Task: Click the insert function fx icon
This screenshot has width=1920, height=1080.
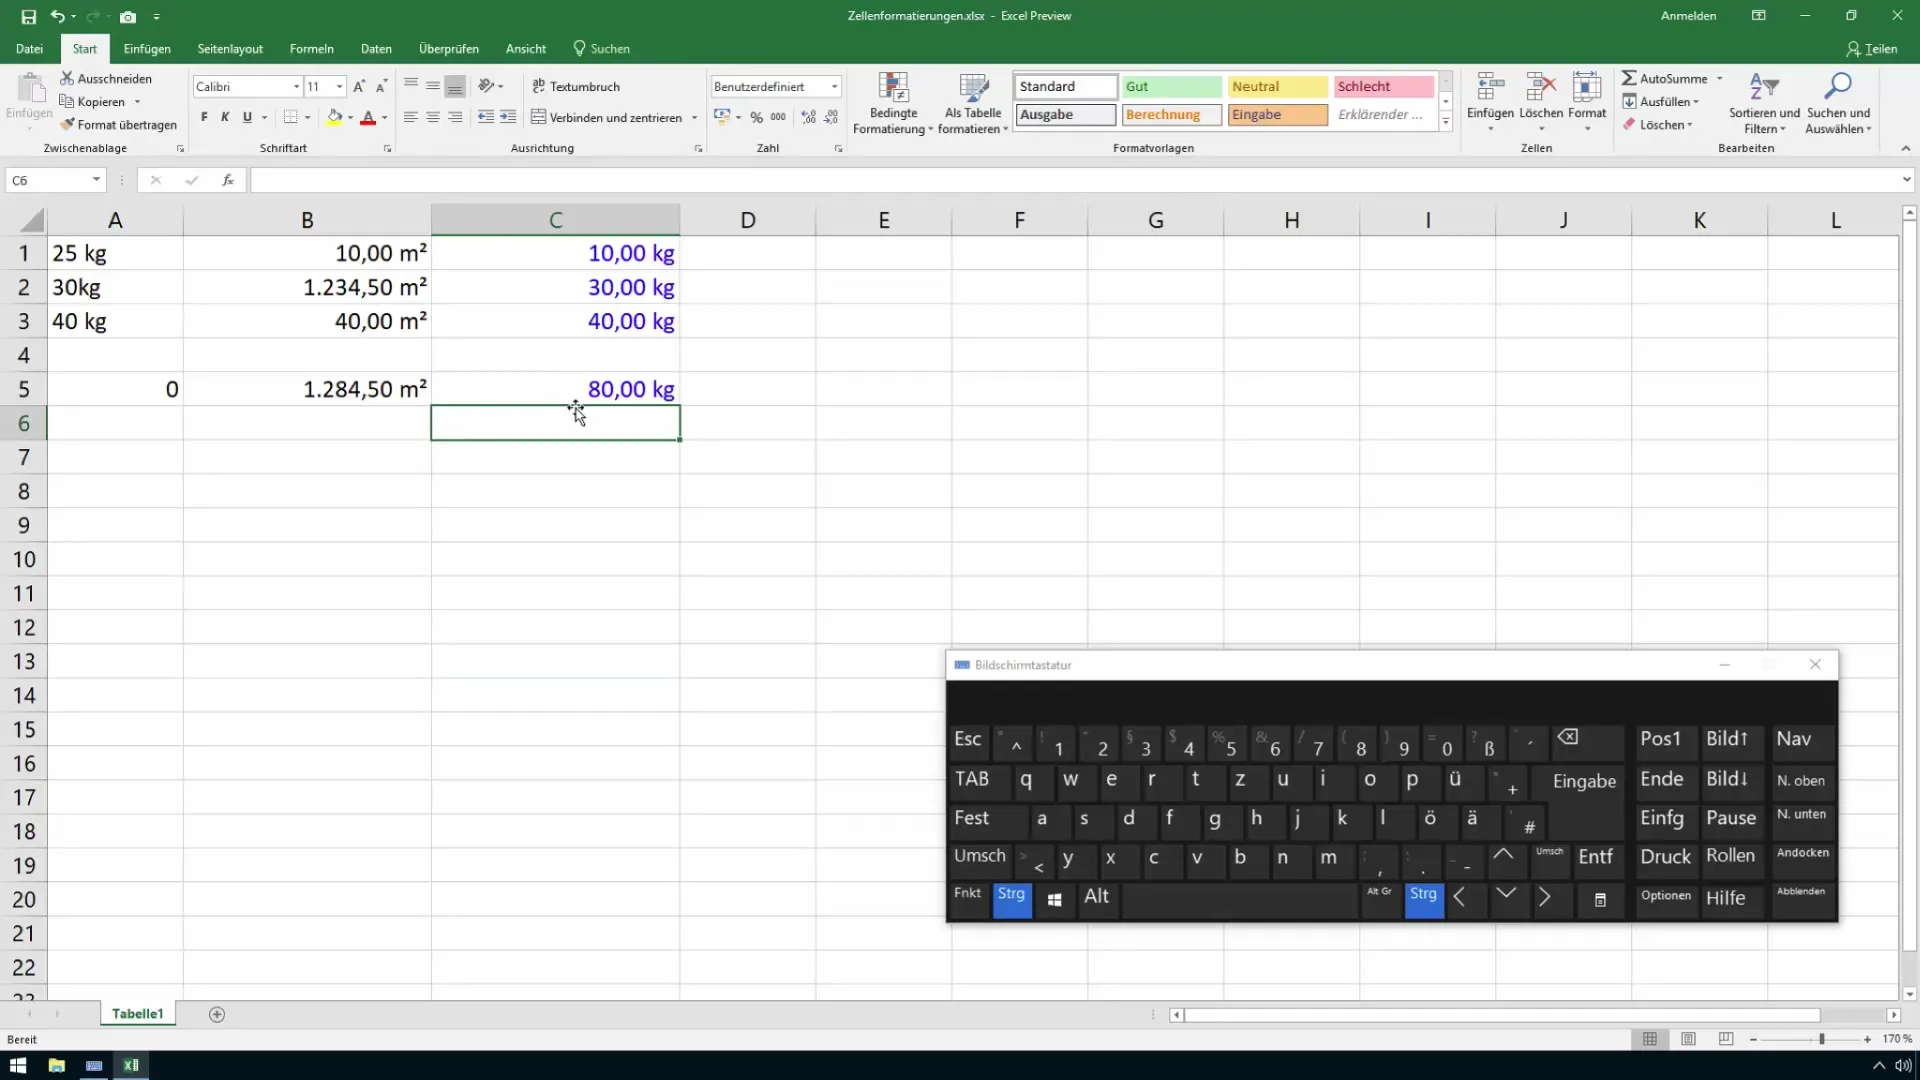Action: tap(228, 180)
